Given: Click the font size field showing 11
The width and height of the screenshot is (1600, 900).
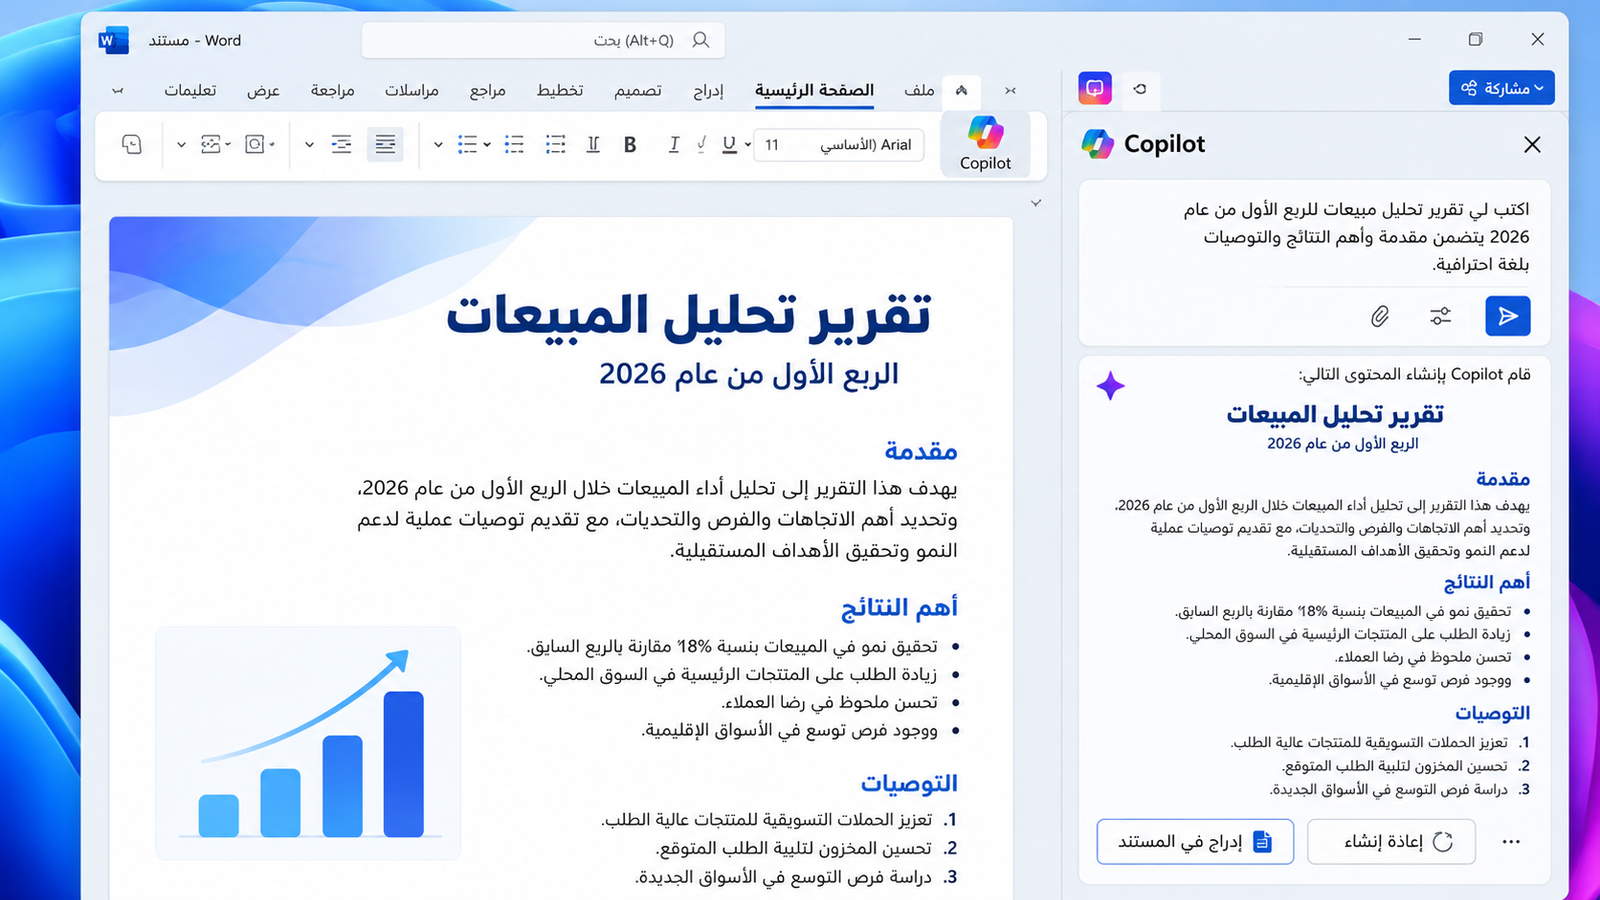Looking at the screenshot, I should 773,145.
